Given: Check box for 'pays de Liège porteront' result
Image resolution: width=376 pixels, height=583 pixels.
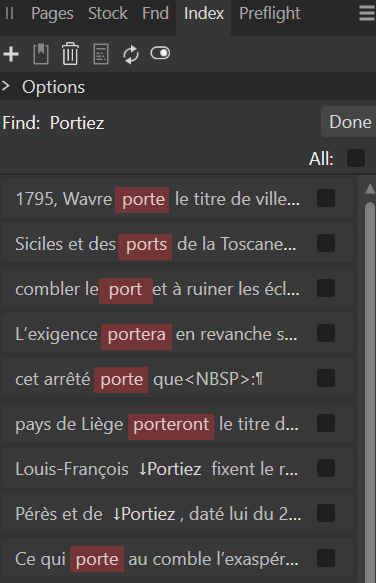Looking at the screenshot, I should click(x=326, y=423).
